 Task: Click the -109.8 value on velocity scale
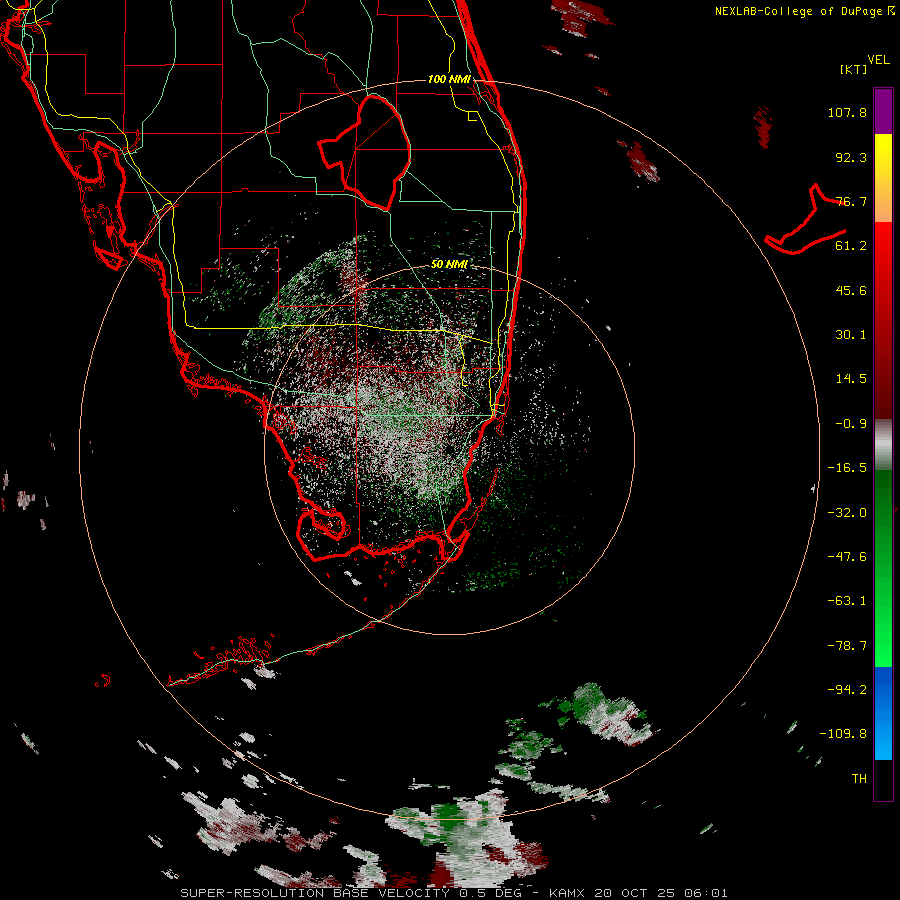[x=843, y=734]
